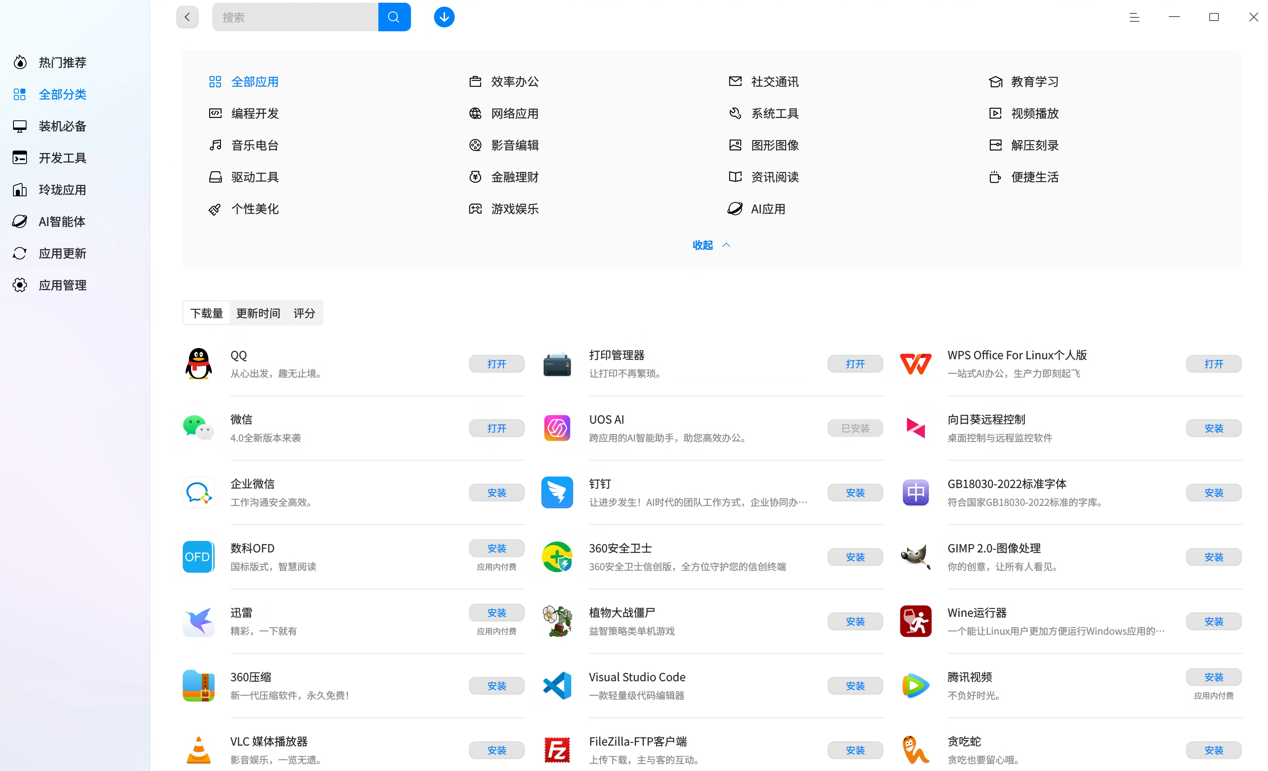Open the Visual Studio Code icon
1268x771 pixels.
557,686
